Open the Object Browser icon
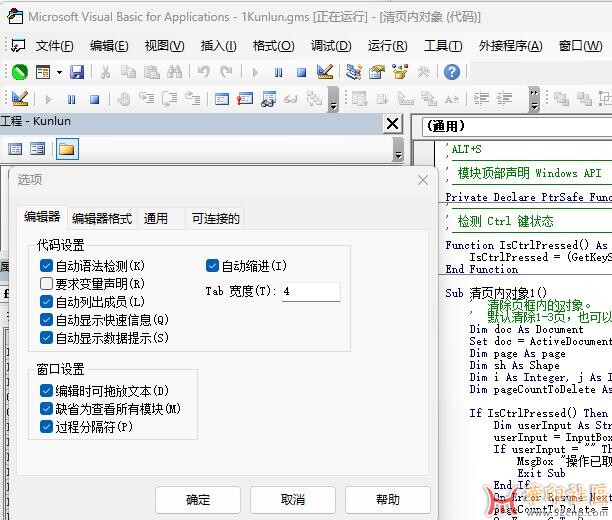Image resolution: width=612 pixels, height=520 pixels. [x=400, y=72]
